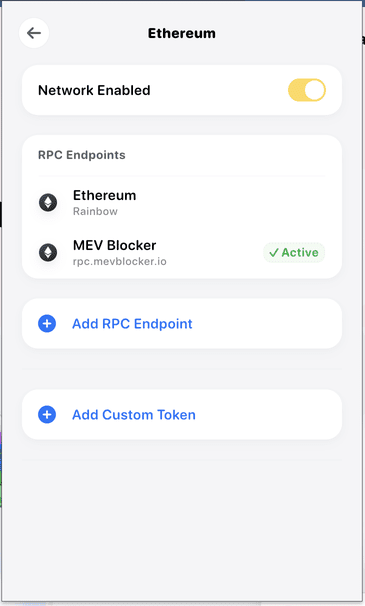
Task: Click the white knob of the yellow toggle
Action: [314, 90]
